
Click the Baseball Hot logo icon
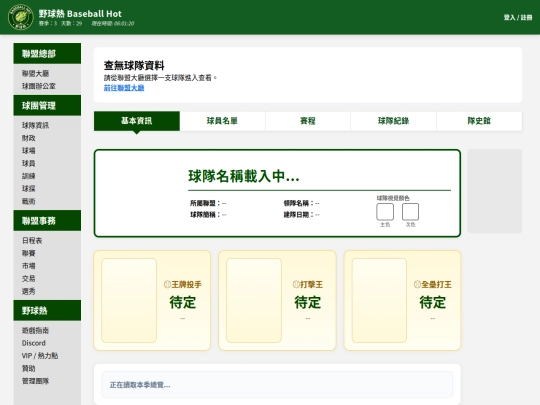click(x=21, y=17)
